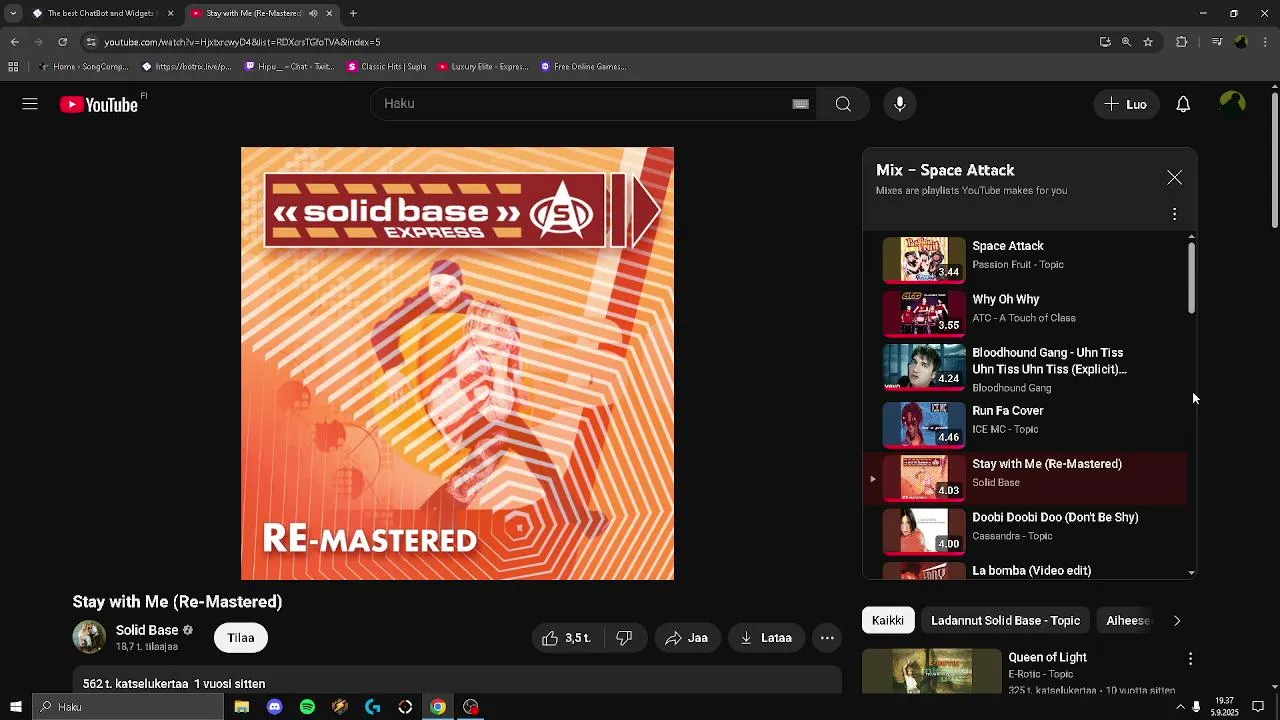The height and width of the screenshot is (720, 1280).
Task: Go to the YouTube home logo
Action: 99,105
